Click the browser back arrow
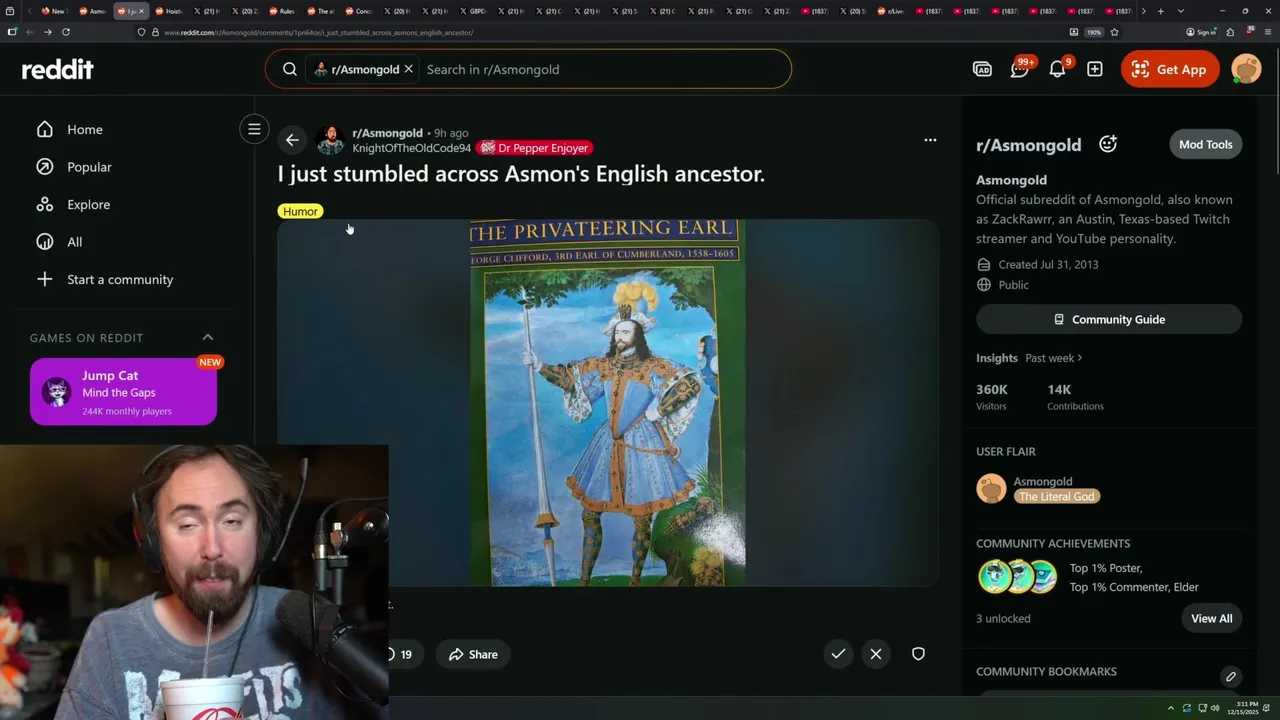The height and width of the screenshot is (720, 1280). click(30, 32)
